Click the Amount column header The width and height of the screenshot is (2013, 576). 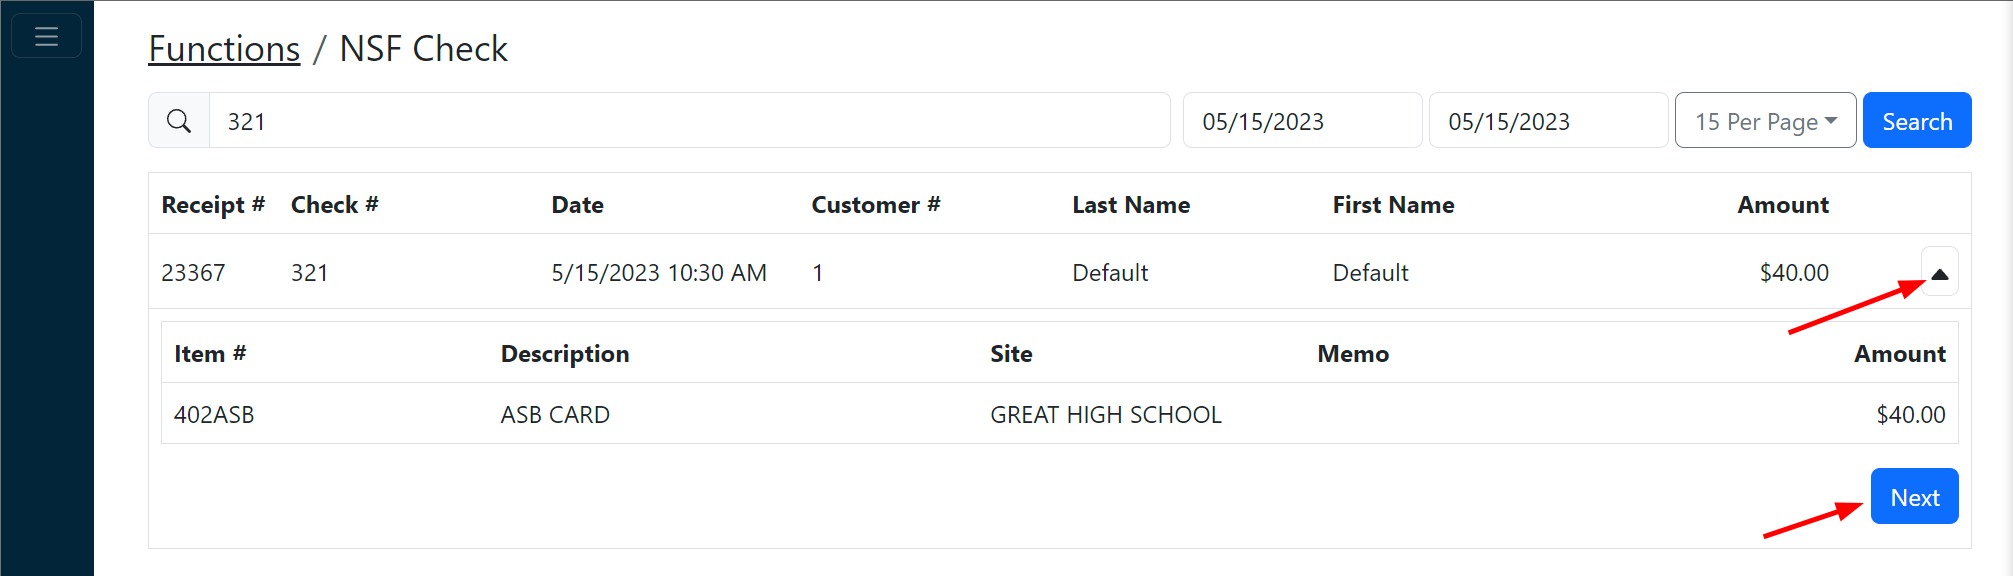[x=1782, y=204]
